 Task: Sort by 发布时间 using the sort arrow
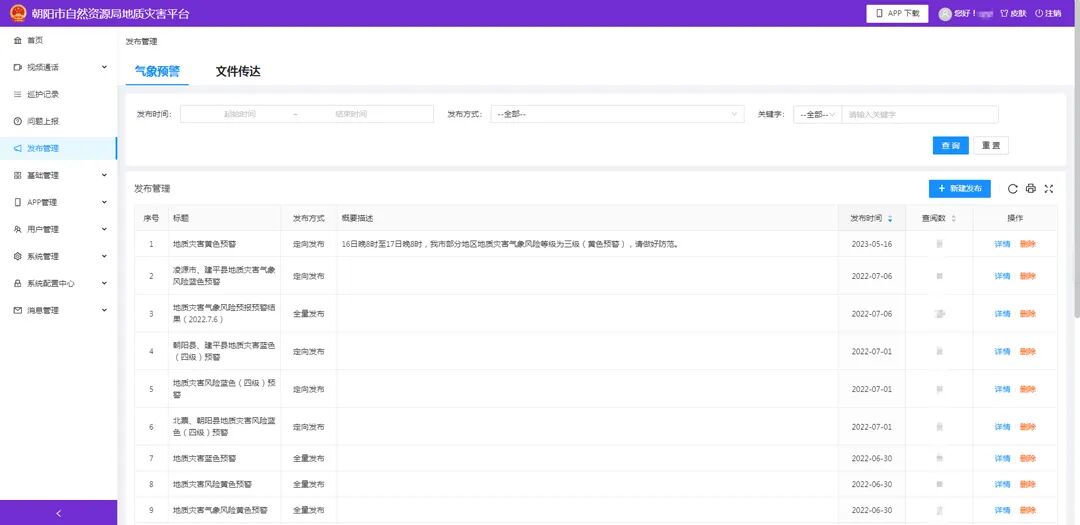[890, 218]
